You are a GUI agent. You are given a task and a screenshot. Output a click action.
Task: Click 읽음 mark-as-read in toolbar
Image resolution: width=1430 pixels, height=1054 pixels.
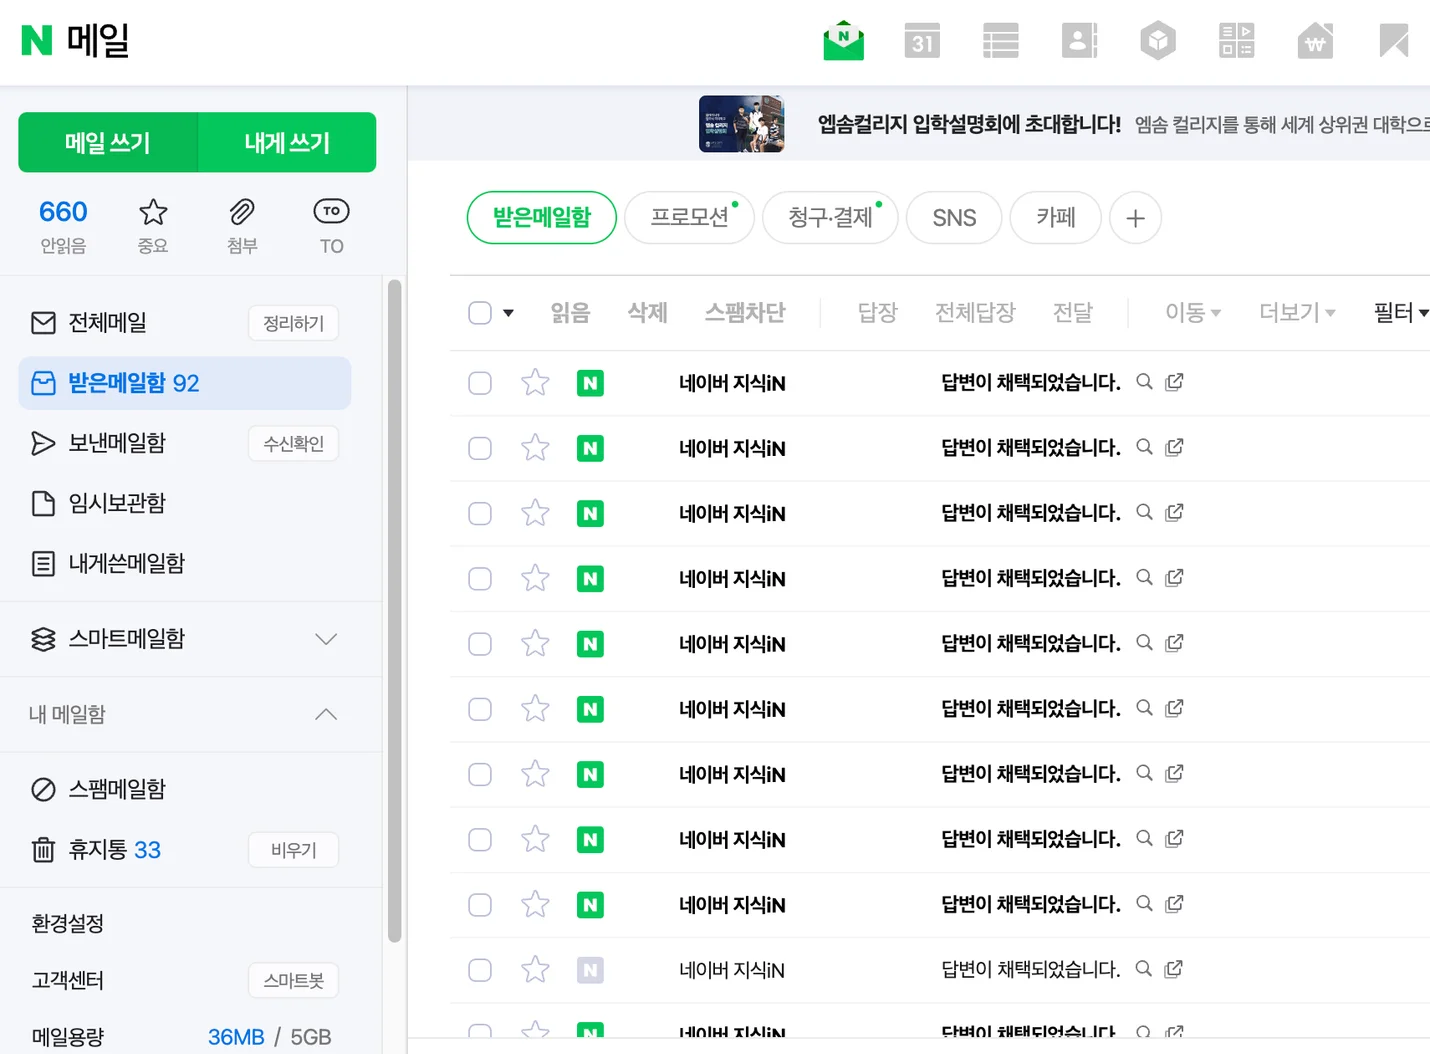coord(570,313)
